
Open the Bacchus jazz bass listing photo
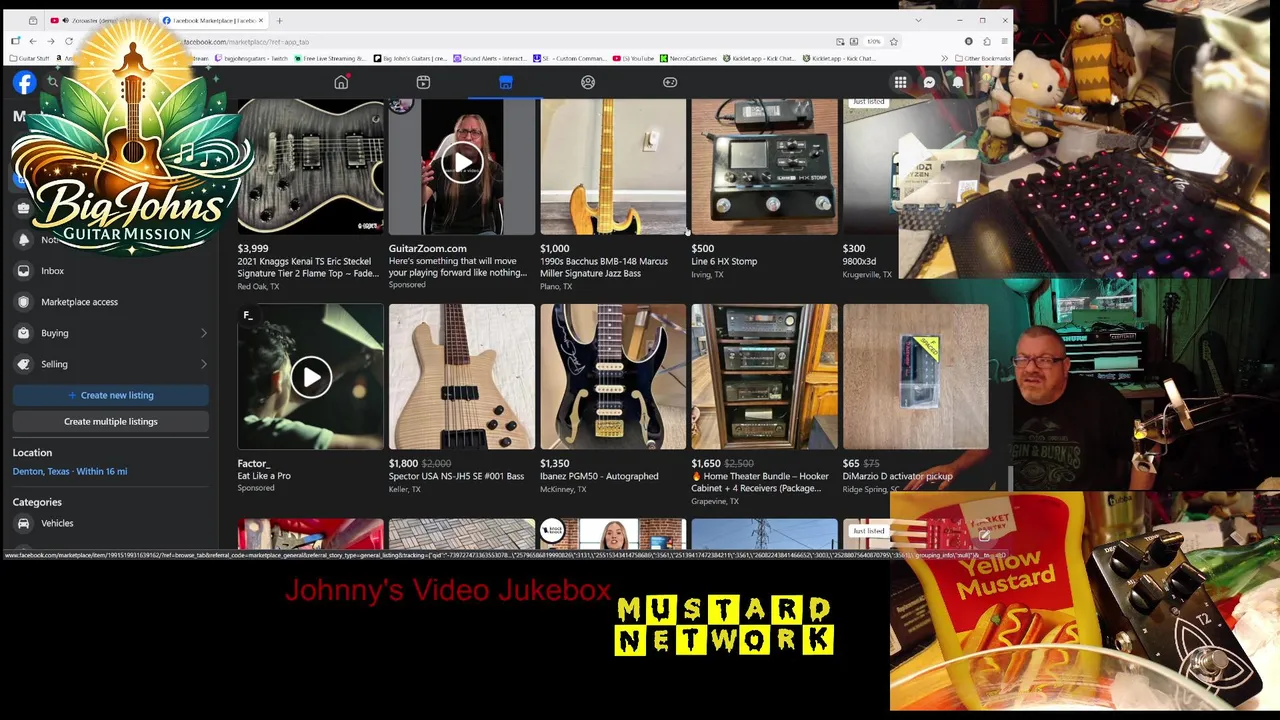613,166
